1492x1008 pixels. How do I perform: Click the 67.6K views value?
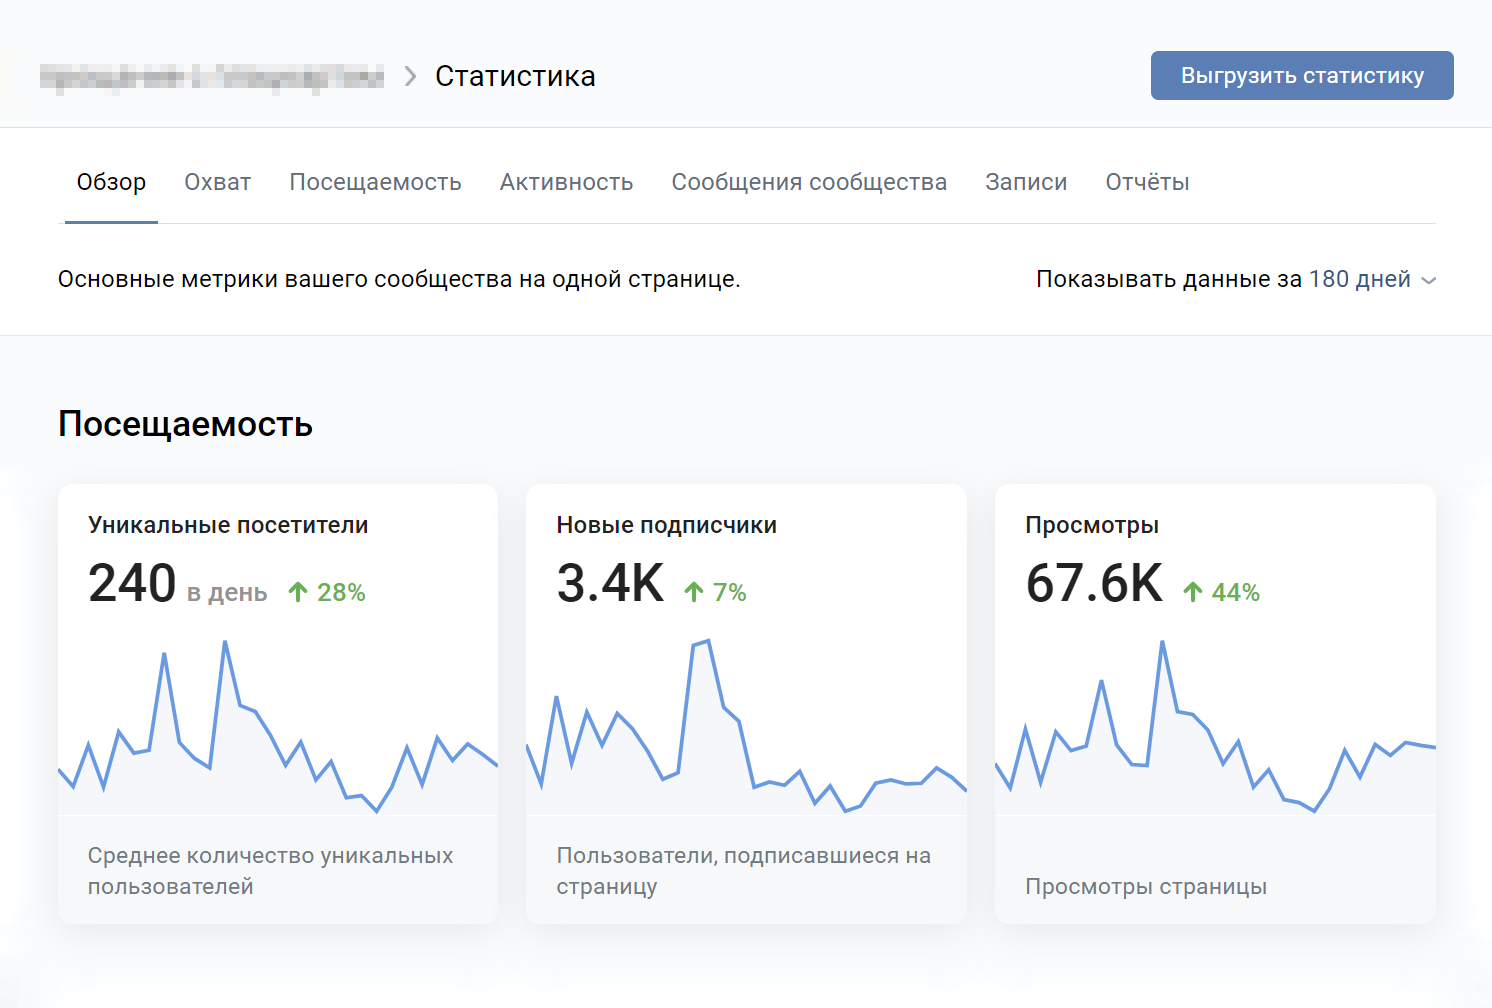1094,584
